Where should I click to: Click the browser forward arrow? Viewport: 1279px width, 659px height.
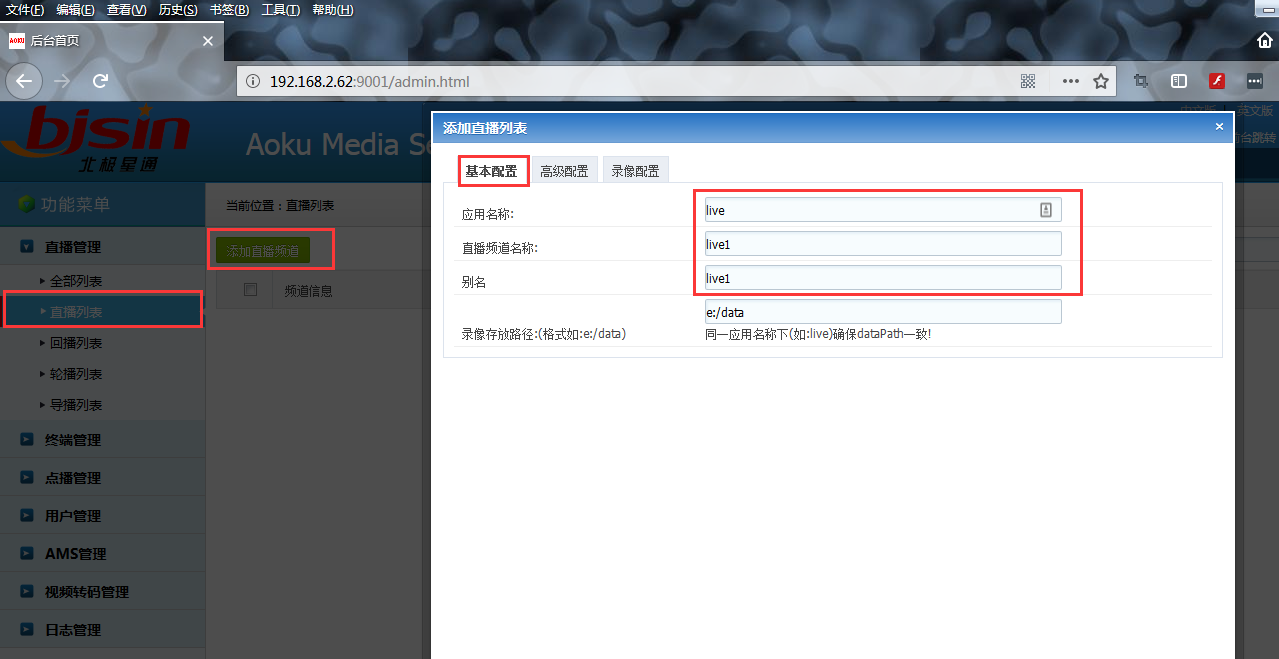(62, 81)
